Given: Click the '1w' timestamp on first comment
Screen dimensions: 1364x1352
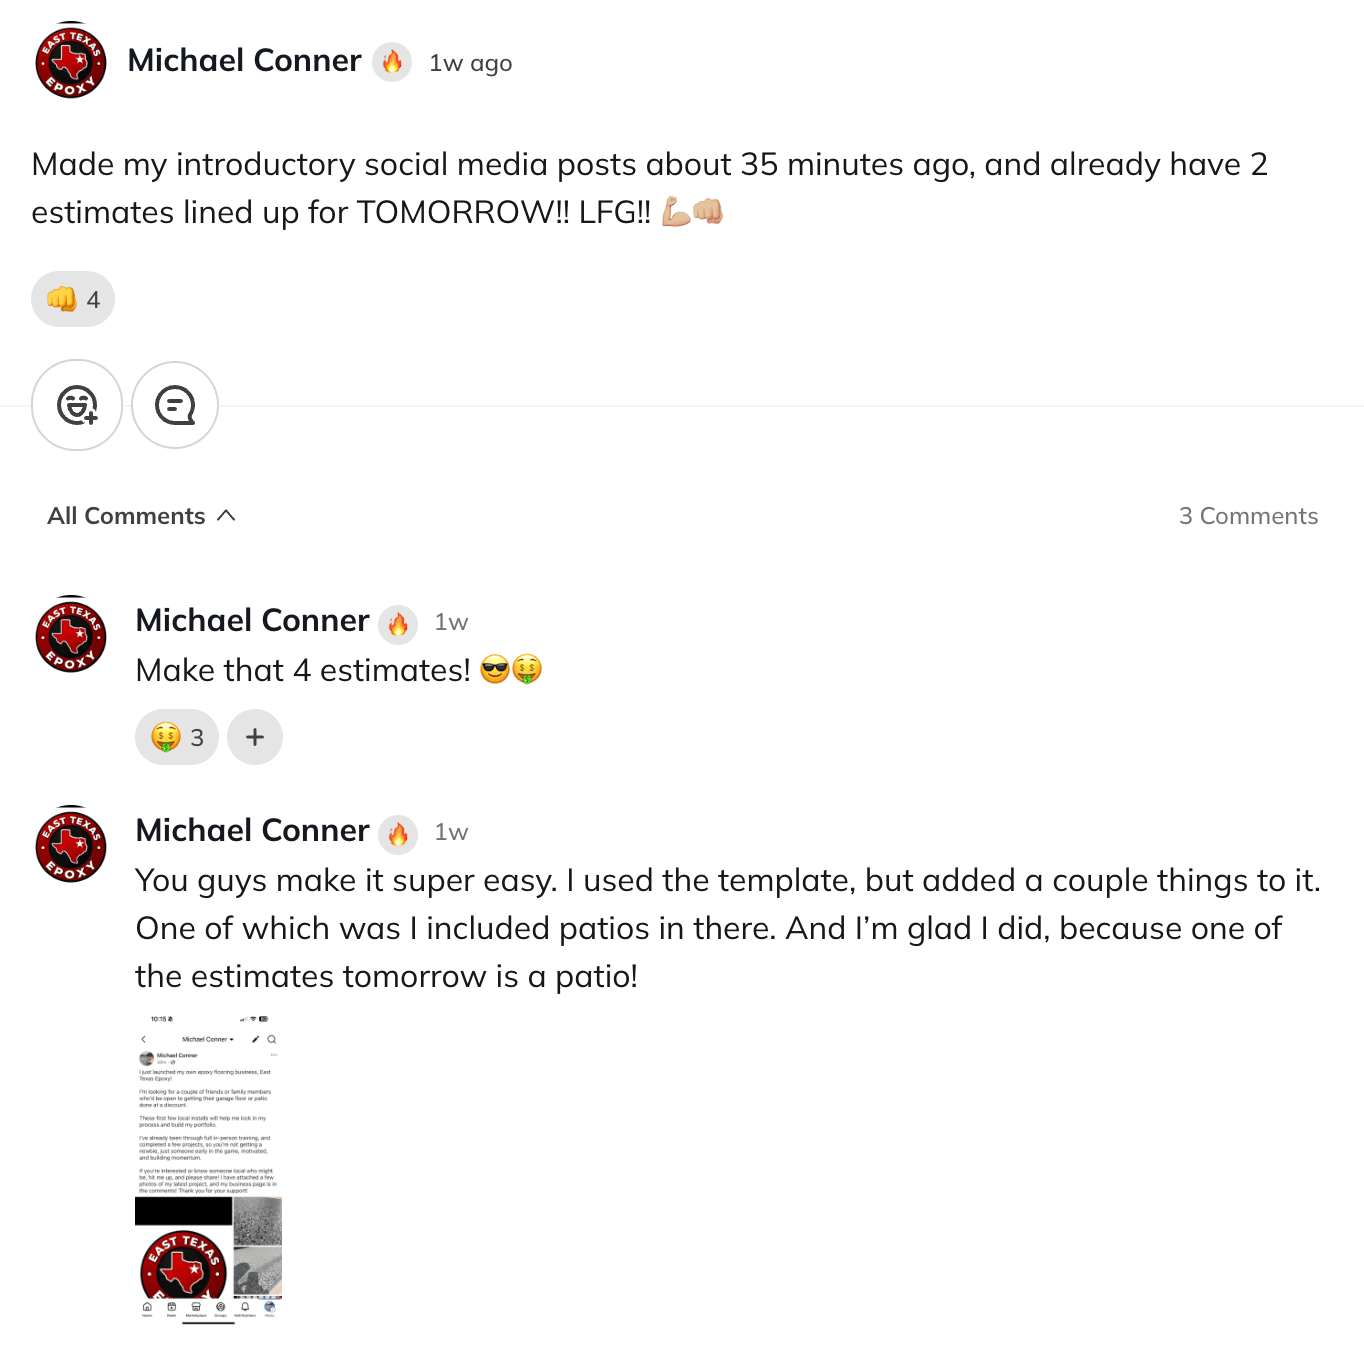Looking at the screenshot, I should tap(452, 622).
